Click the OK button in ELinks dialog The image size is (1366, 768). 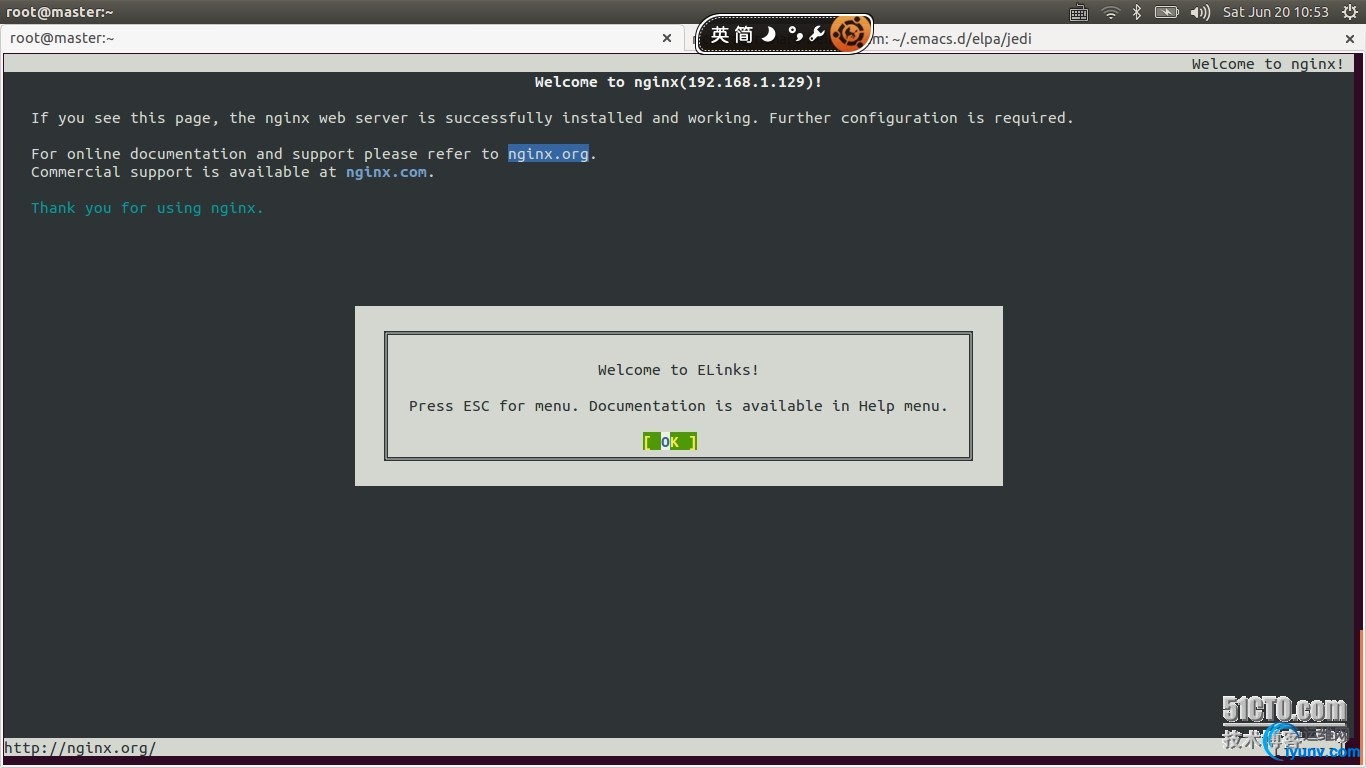pos(669,442)
